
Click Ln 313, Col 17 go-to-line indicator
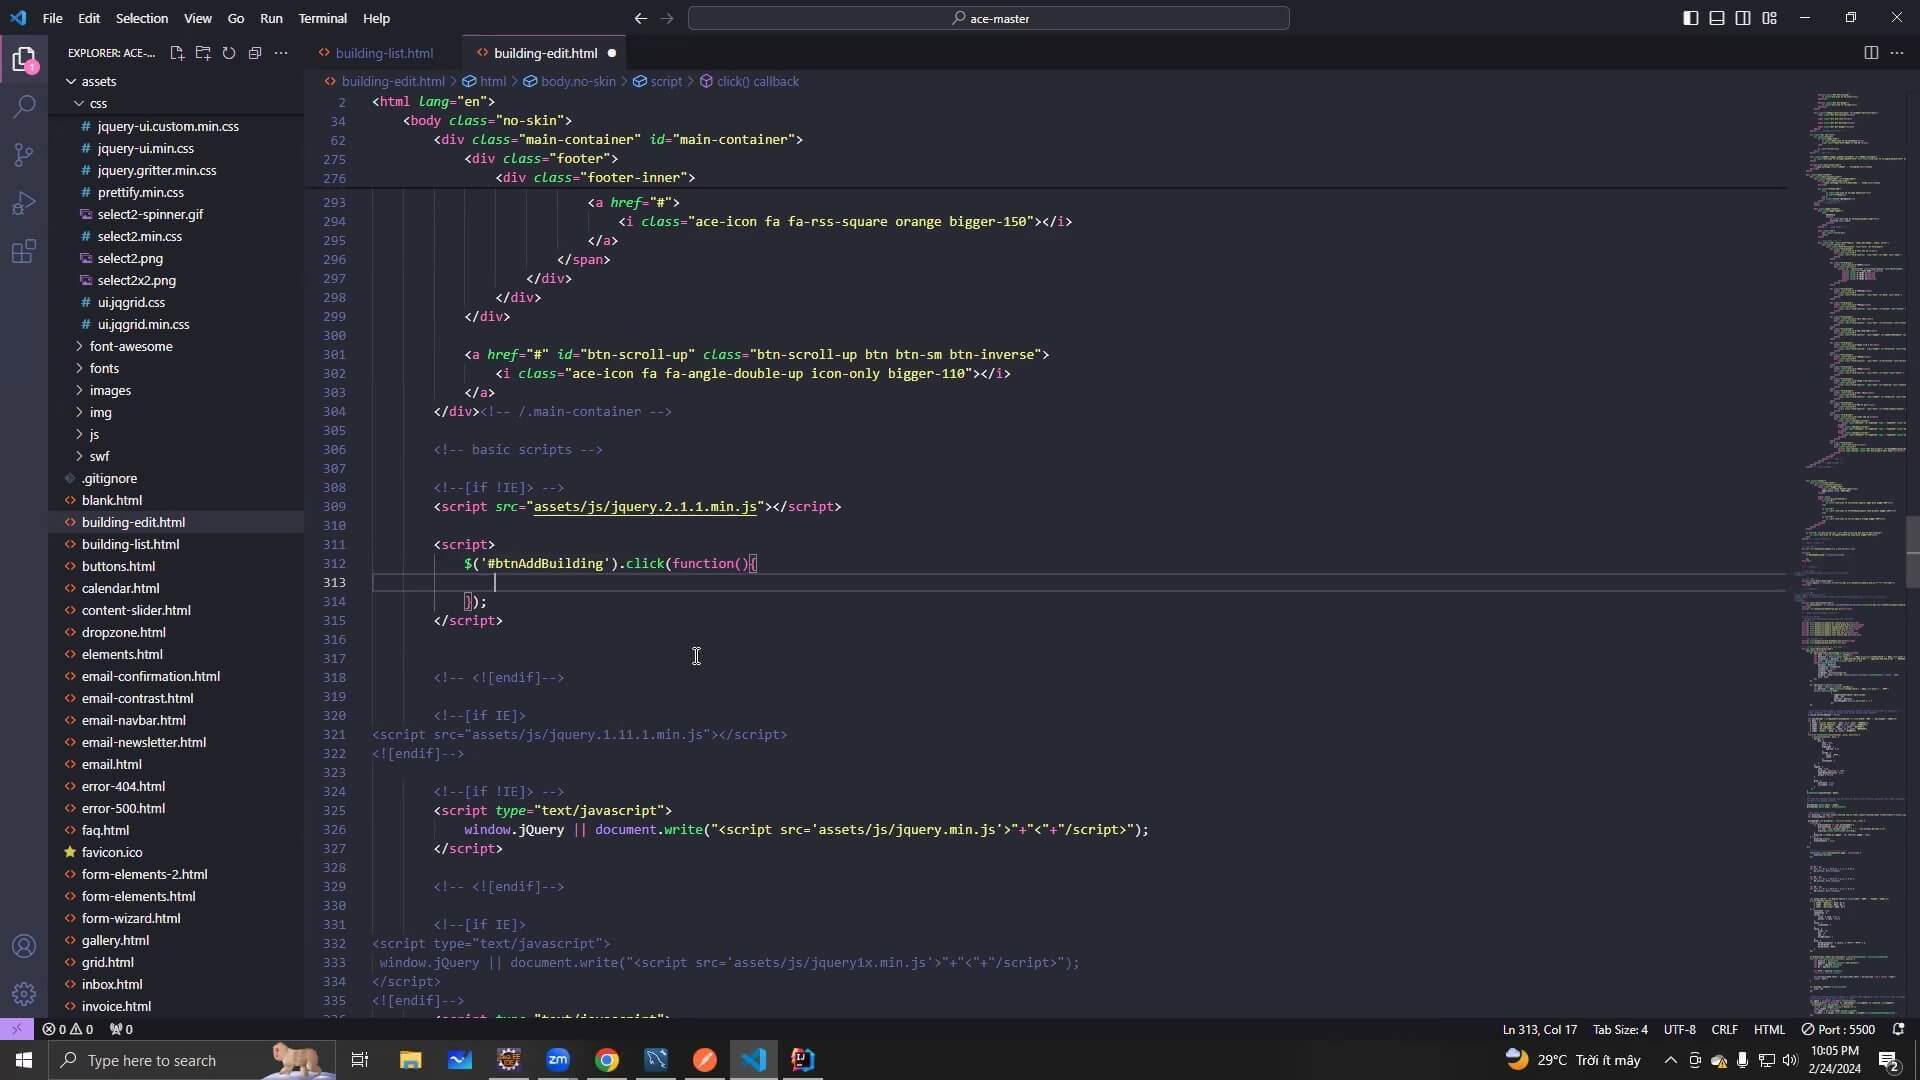pos(1539,1029)
